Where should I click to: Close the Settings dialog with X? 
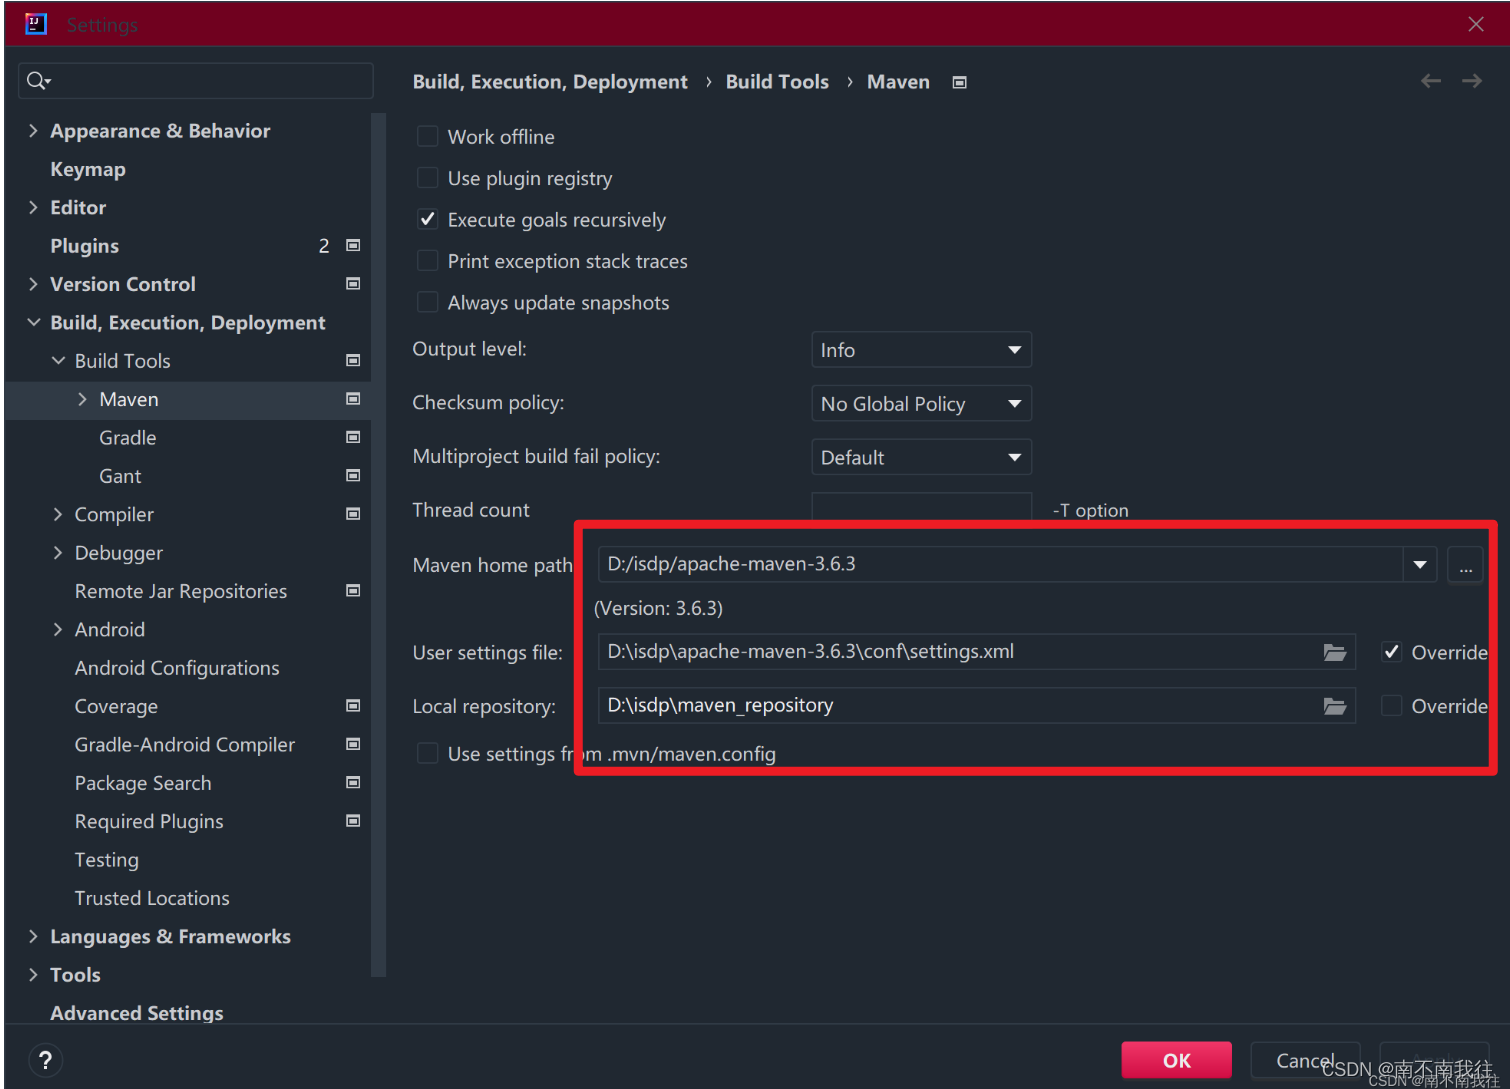click(1476, 24)
